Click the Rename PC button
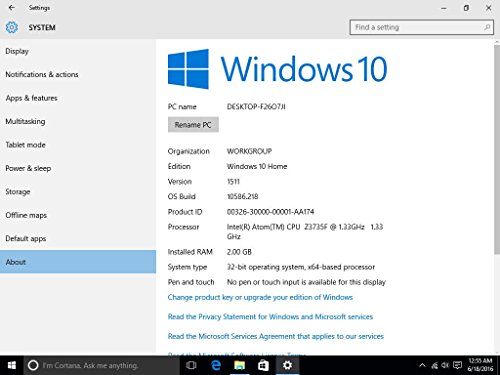The image size is (500, 375). point(193,125)
